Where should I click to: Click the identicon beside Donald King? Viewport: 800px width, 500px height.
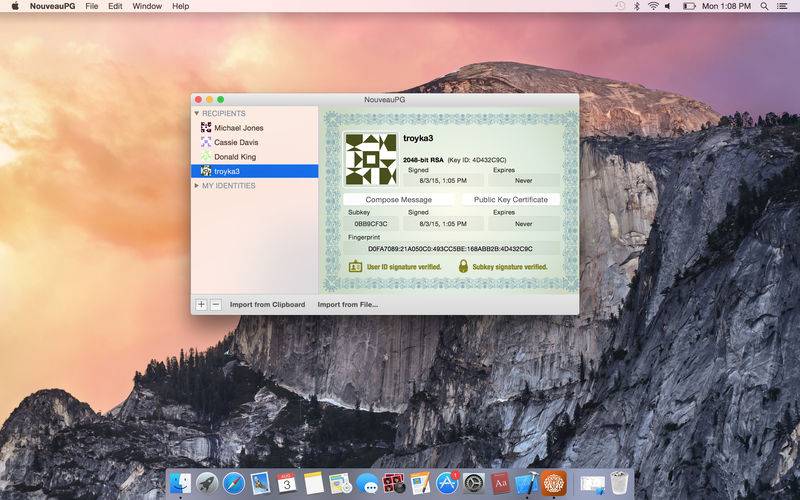coord(206,156)
